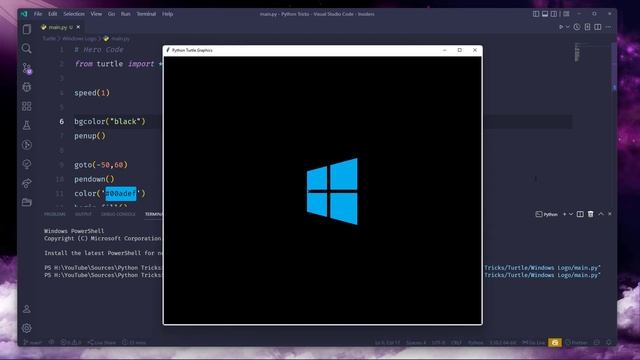This screenshot has height=360, width=640.
Task: Maximize the terminal panel with chevron
Action: [x=601, y=214]
